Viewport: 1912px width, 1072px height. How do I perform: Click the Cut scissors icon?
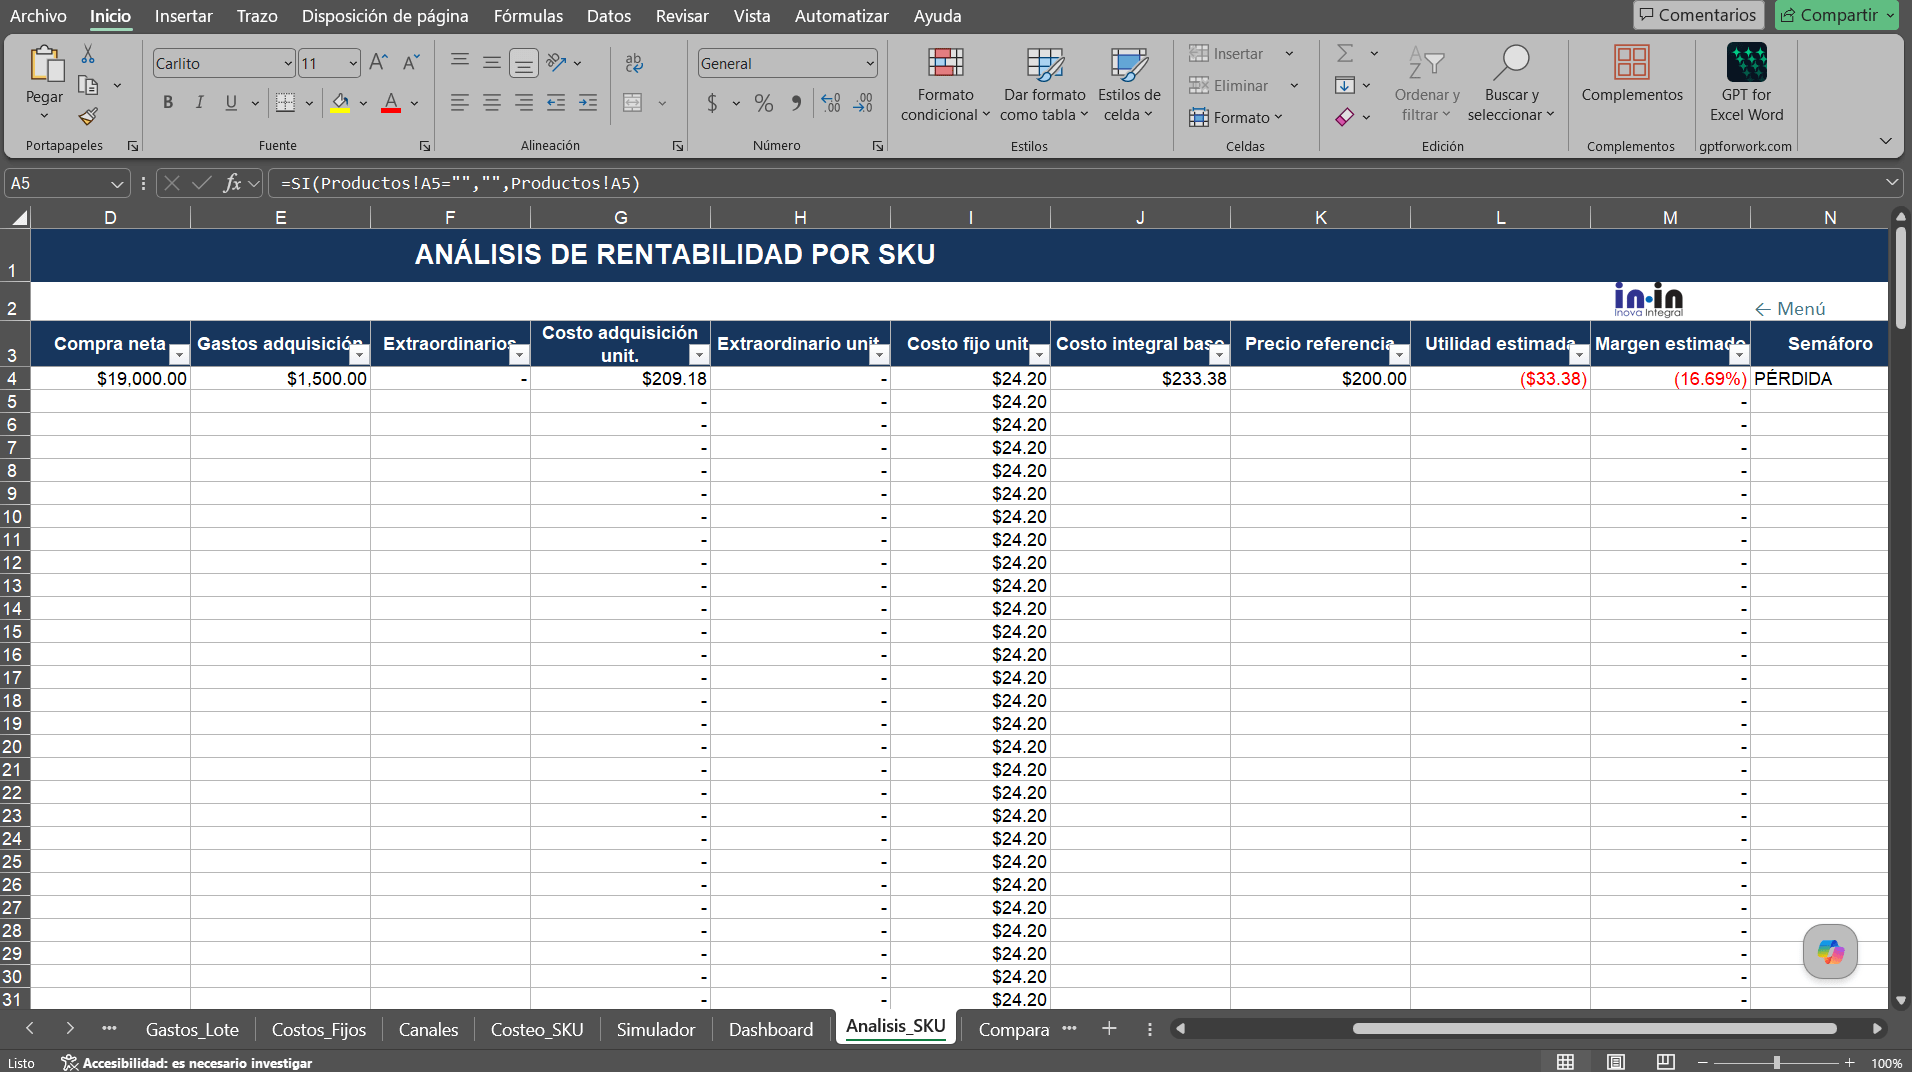tap(88, 54)
